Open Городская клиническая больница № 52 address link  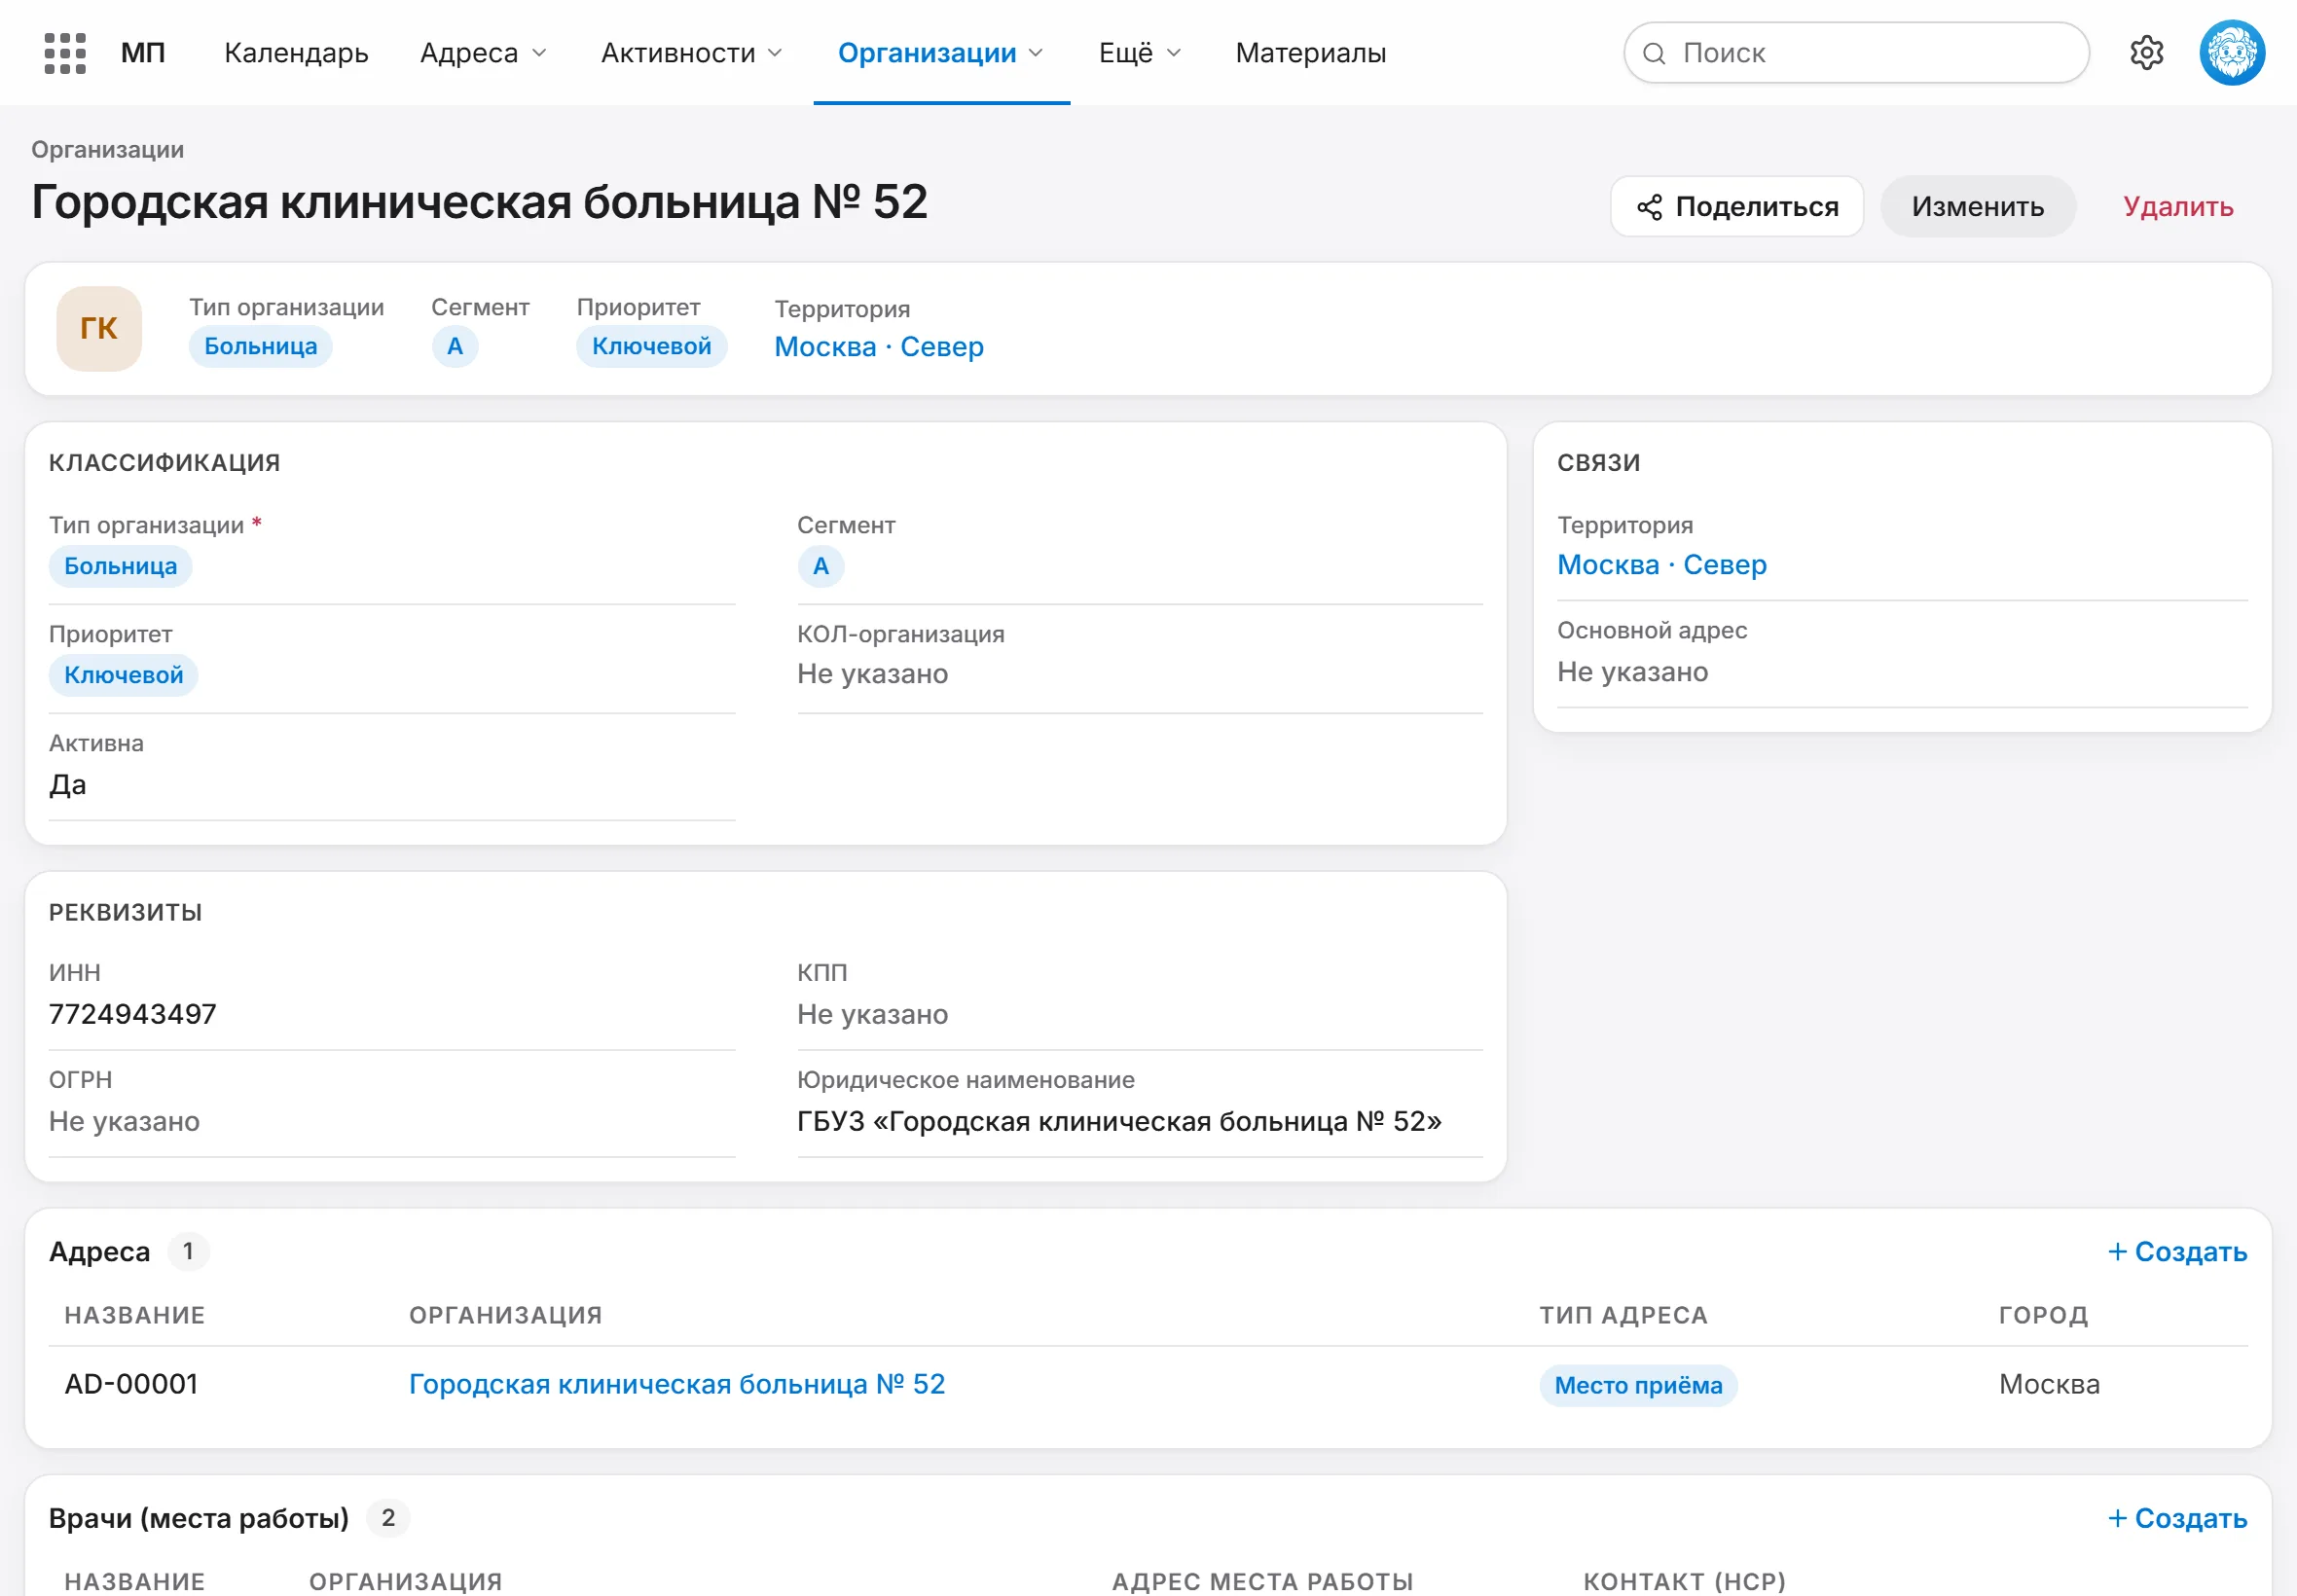(677, 1384)
